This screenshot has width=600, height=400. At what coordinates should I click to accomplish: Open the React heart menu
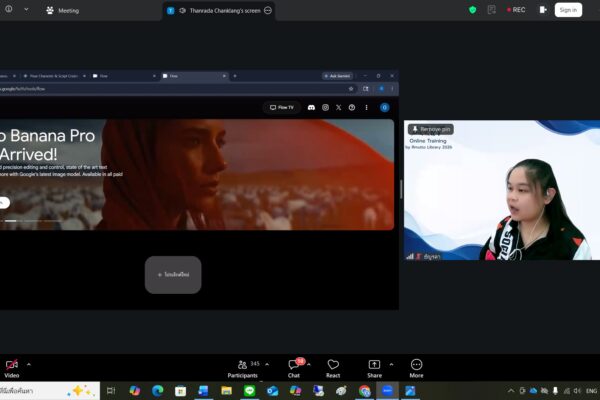(333, 368)
